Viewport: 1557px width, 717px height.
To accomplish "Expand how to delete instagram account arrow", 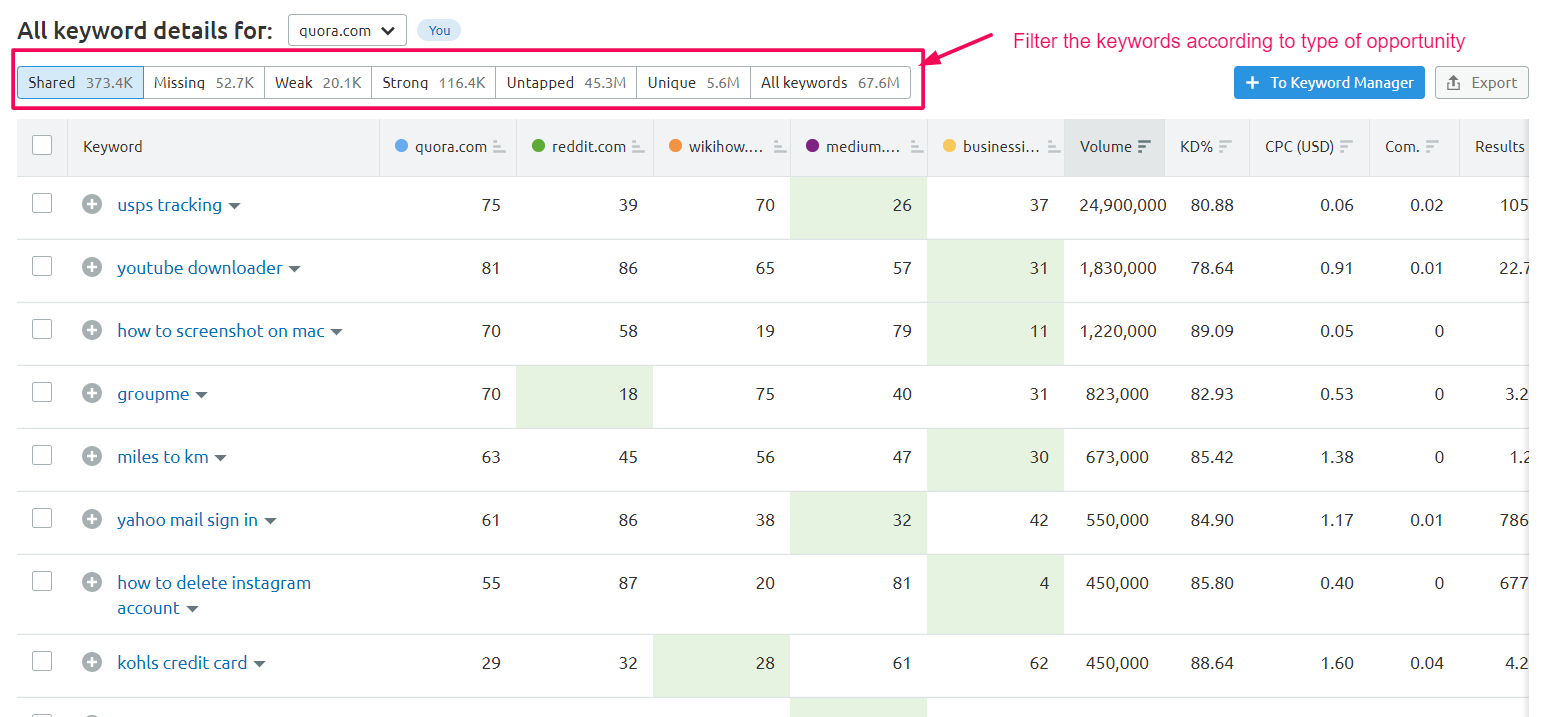I will click(193, 610).
